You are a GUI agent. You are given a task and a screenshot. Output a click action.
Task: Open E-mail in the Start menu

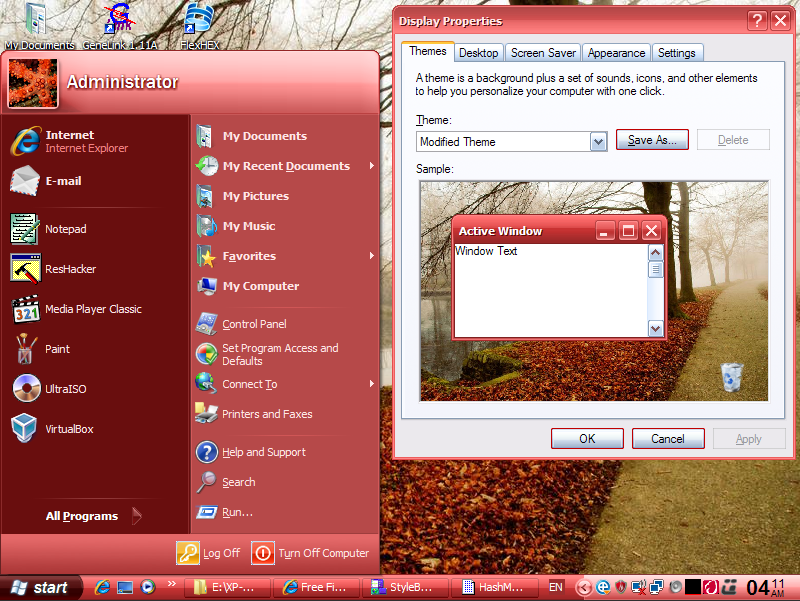pyautogui.click(x=95, y=181)
